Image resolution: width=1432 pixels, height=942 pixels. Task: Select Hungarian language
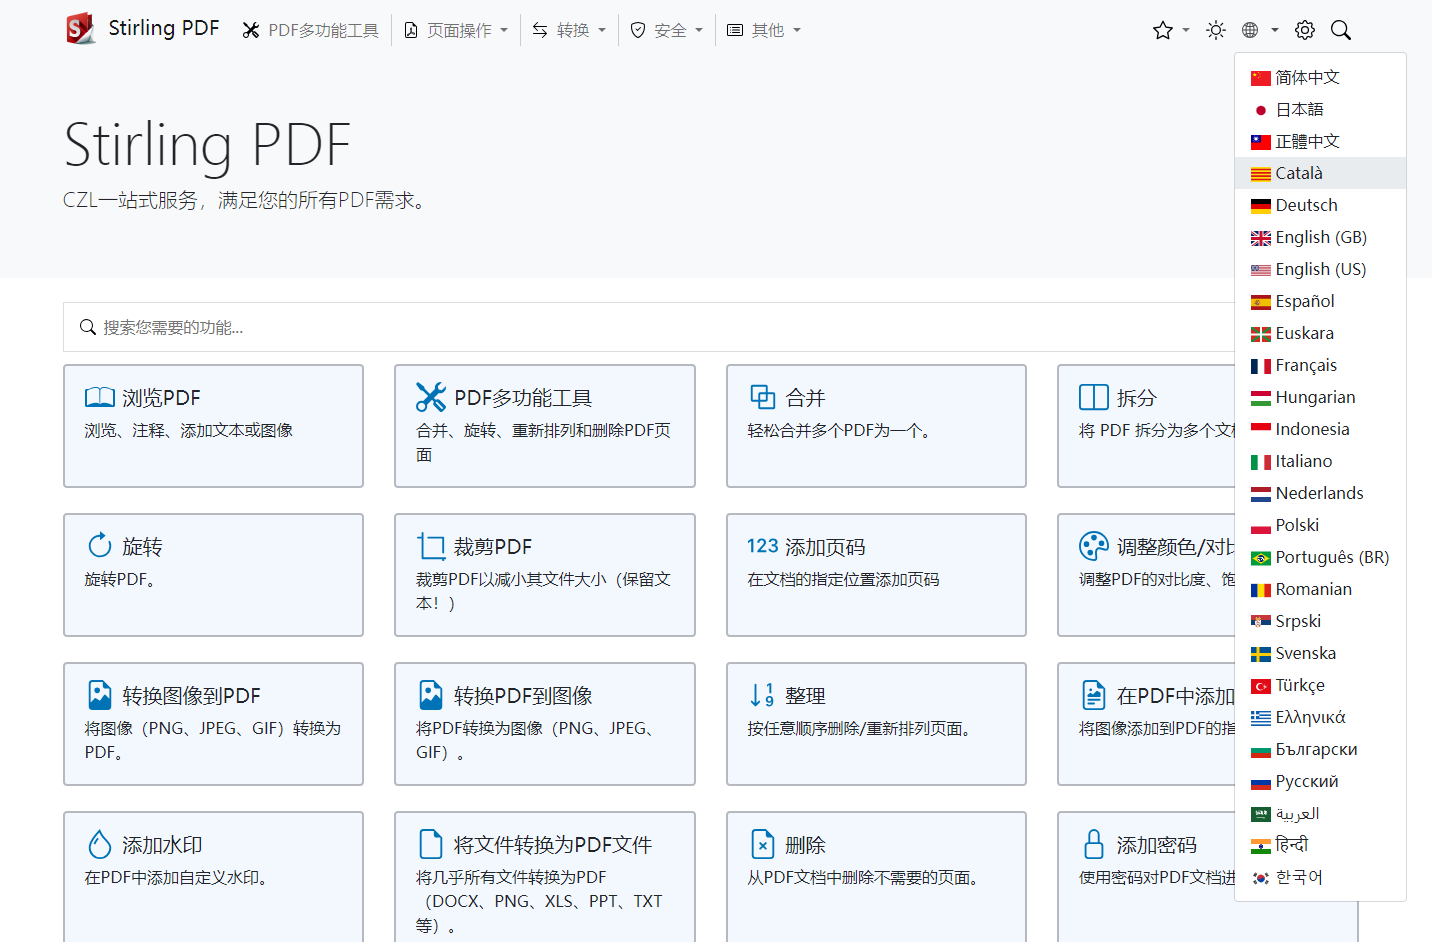(1320, 397)
